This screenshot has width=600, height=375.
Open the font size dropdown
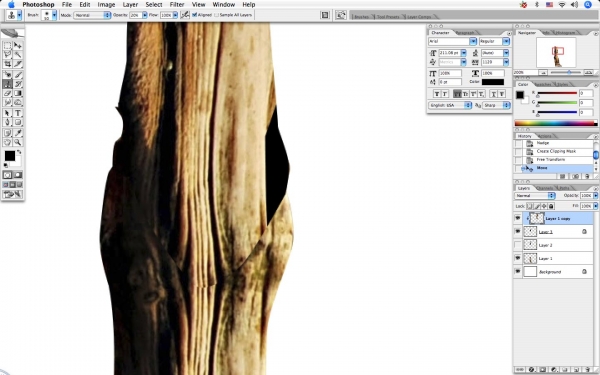(463, 53)
